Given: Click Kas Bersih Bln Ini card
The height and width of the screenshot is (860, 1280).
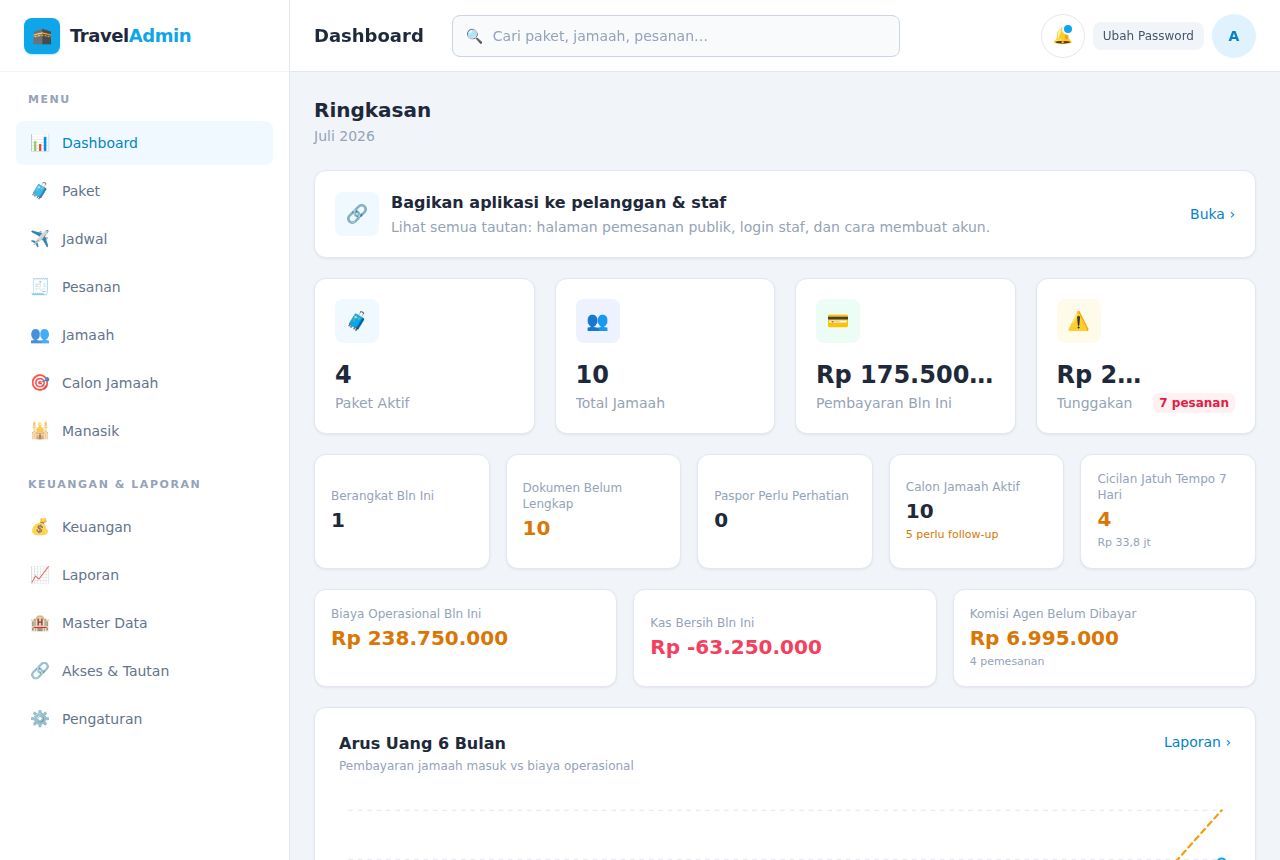Looking at the screenshot, I should [x=785, y=638].
